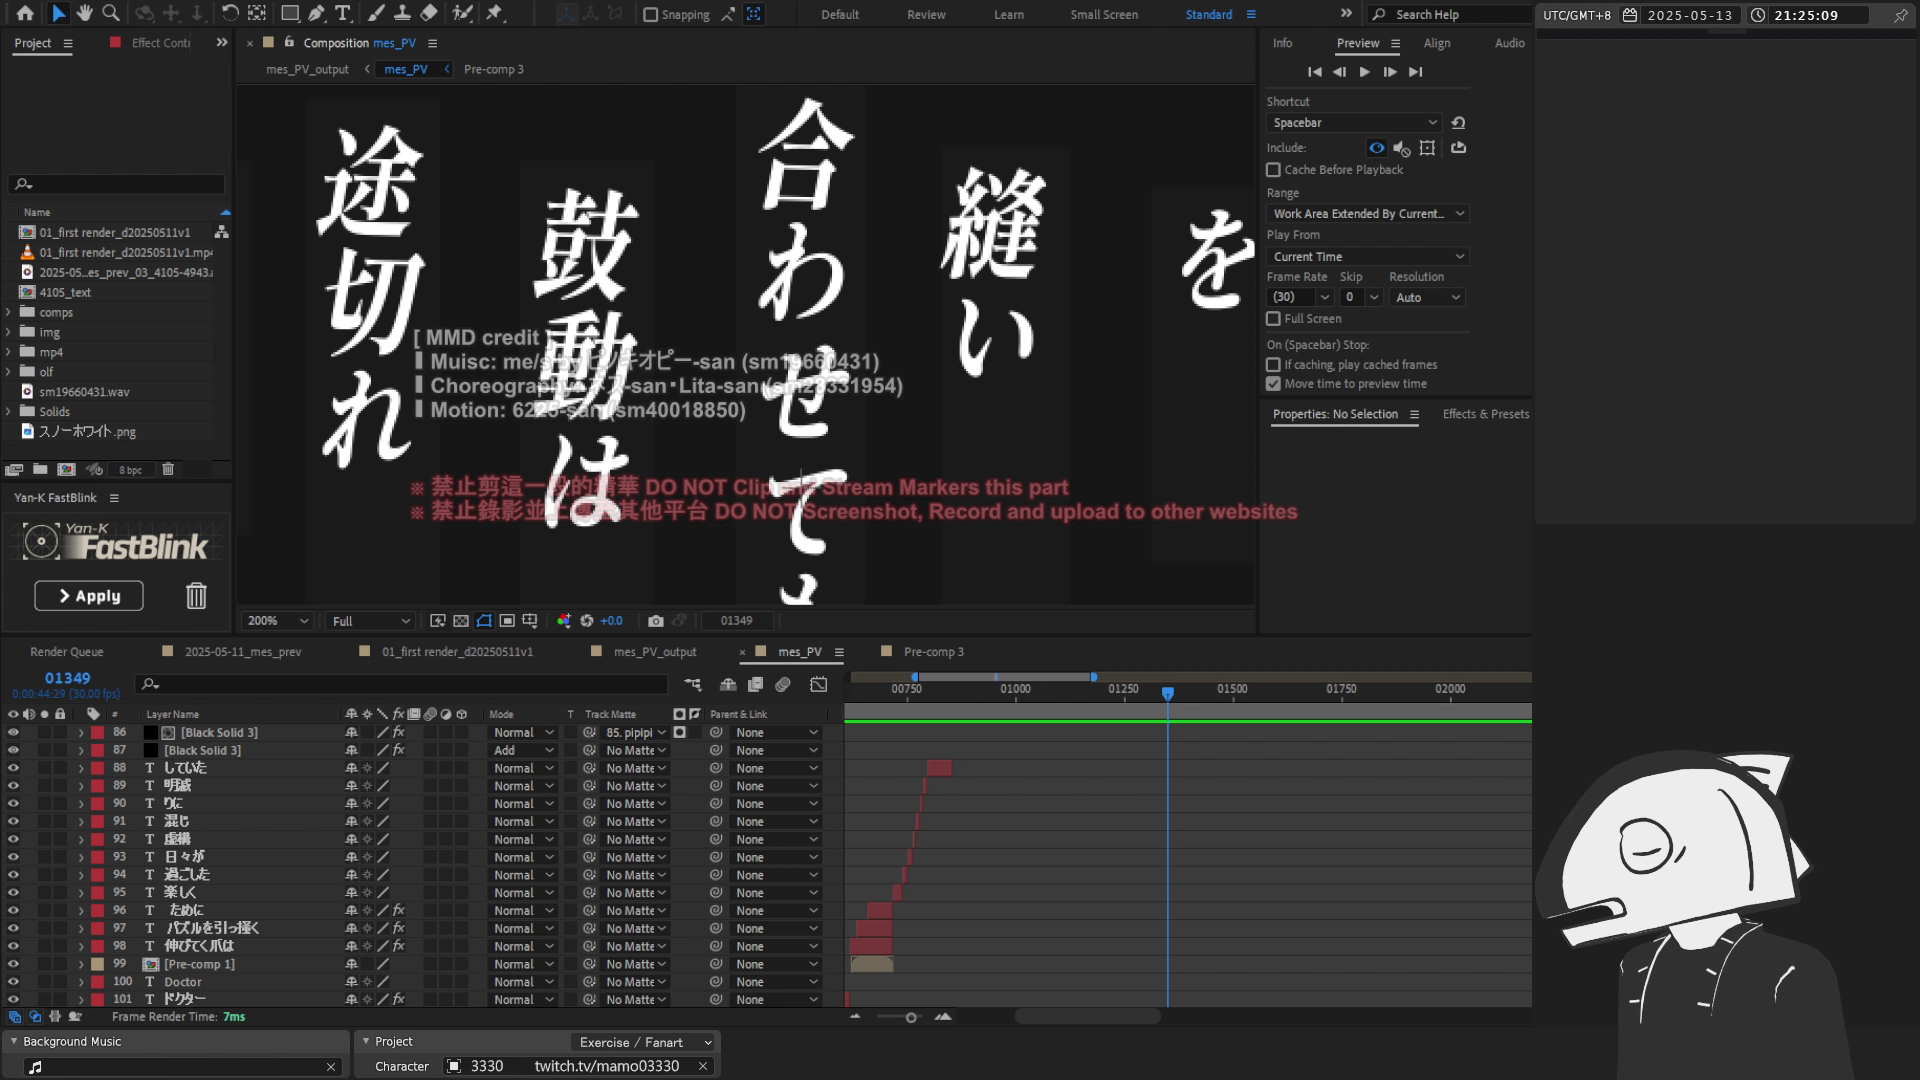Enable Cache Before Playback checkbox
Viewport: 1920px width, 1080px height.
click(1273, 170)
